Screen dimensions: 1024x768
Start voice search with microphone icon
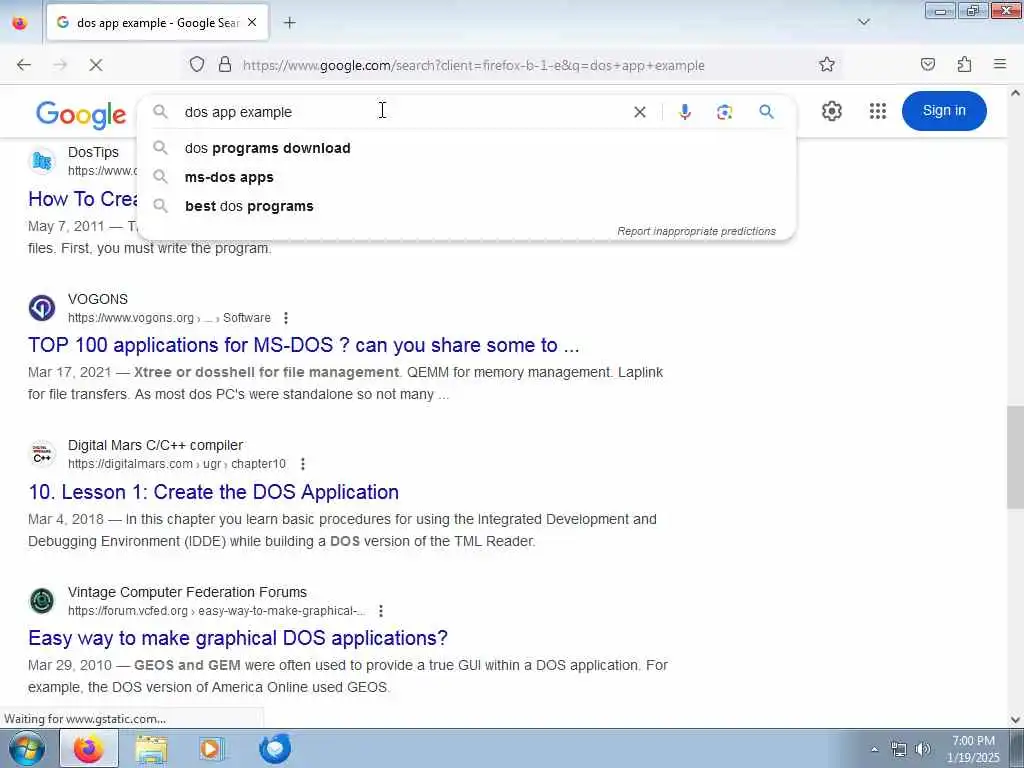pyautogui.click(x=684, y=112)
